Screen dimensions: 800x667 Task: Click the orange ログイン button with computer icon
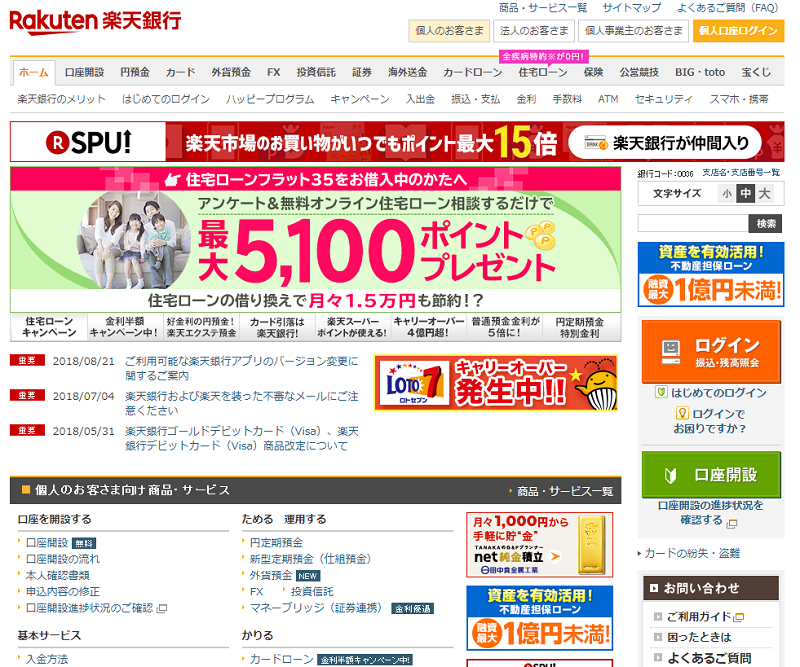711,351
